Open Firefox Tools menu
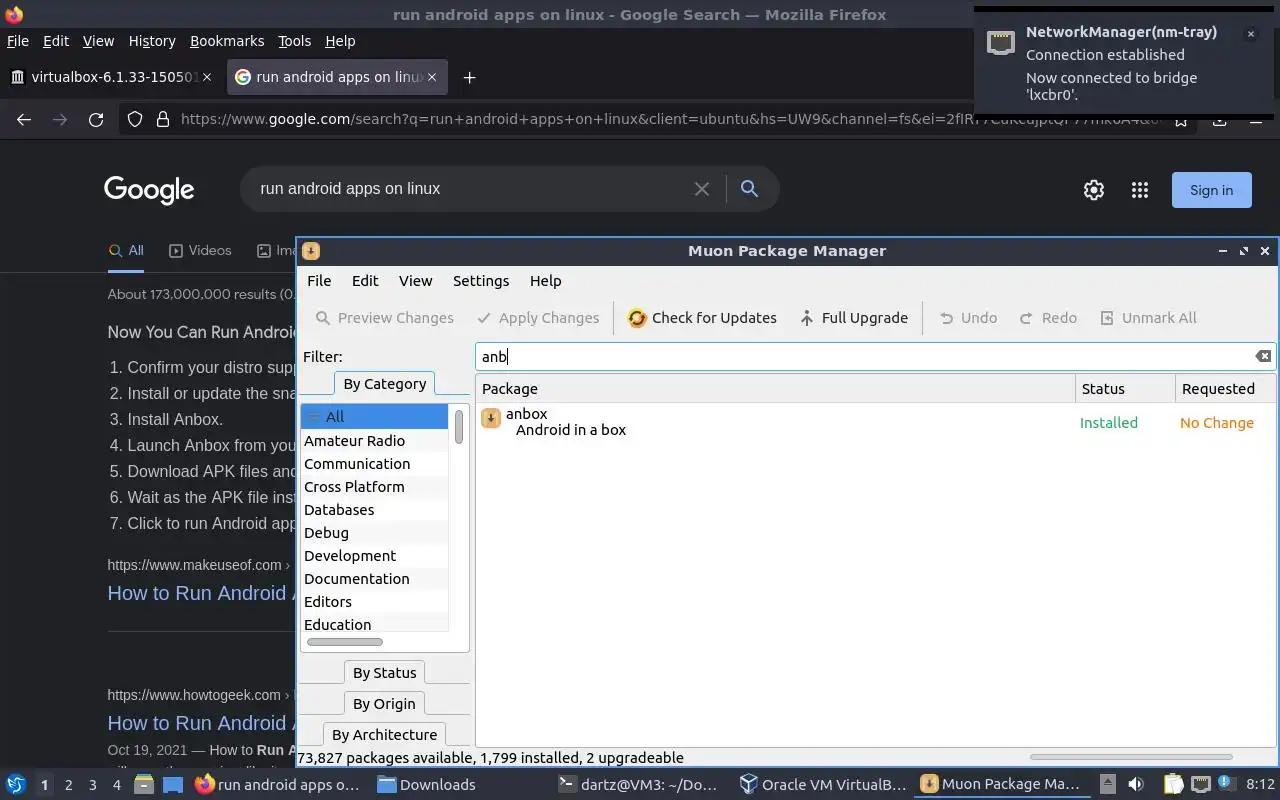Image resolution: width=1280 pixels, height=800 pixels. click(x=294, y=41)
